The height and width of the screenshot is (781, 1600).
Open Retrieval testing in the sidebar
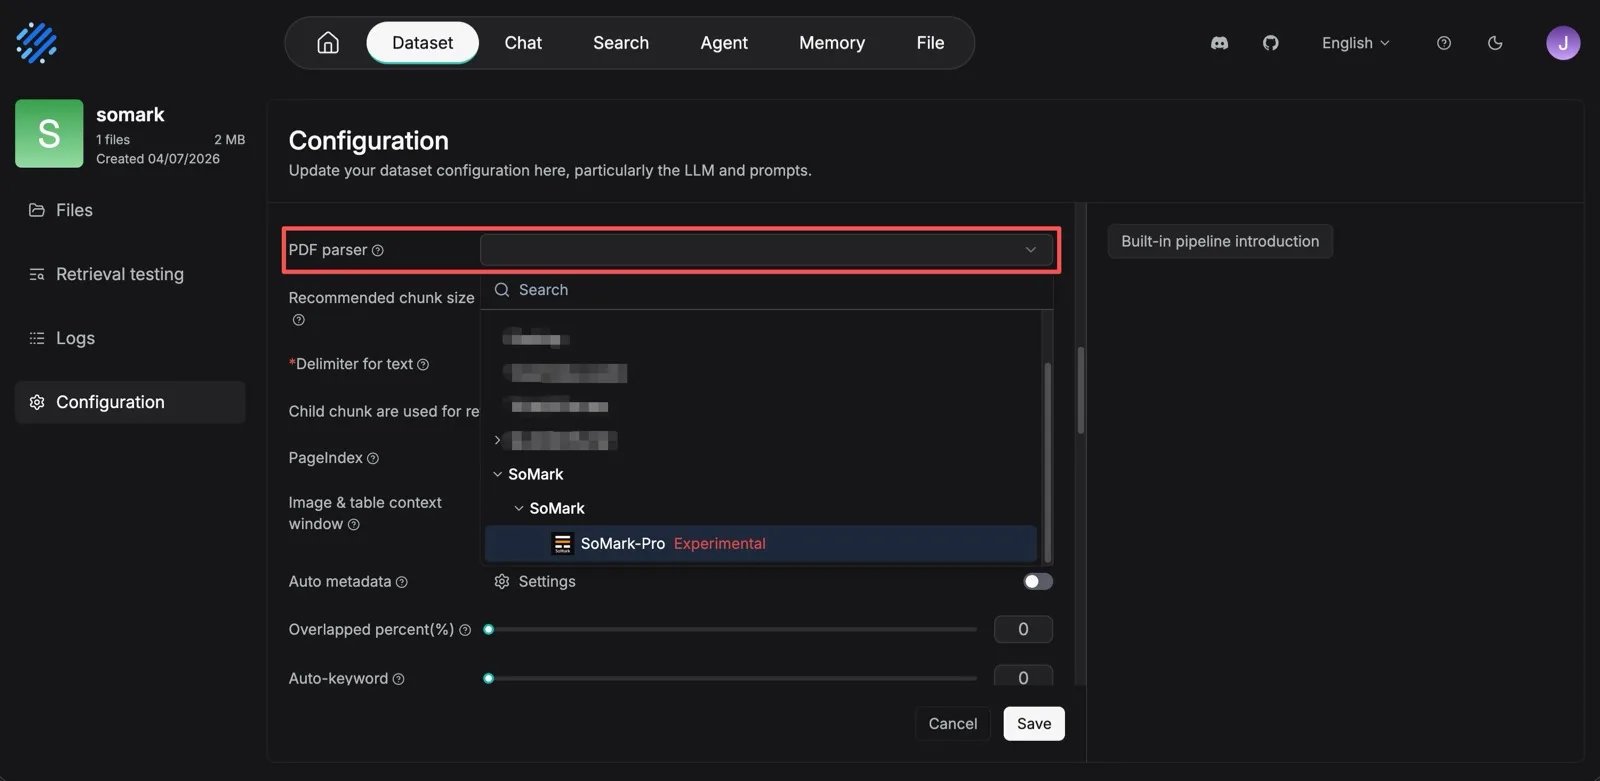click(130, 274)
